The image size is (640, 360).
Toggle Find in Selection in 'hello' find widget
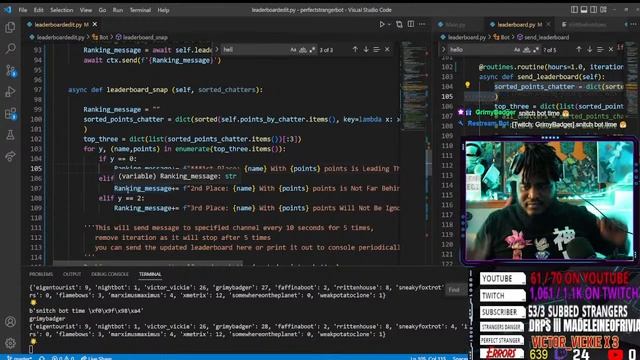600,49
